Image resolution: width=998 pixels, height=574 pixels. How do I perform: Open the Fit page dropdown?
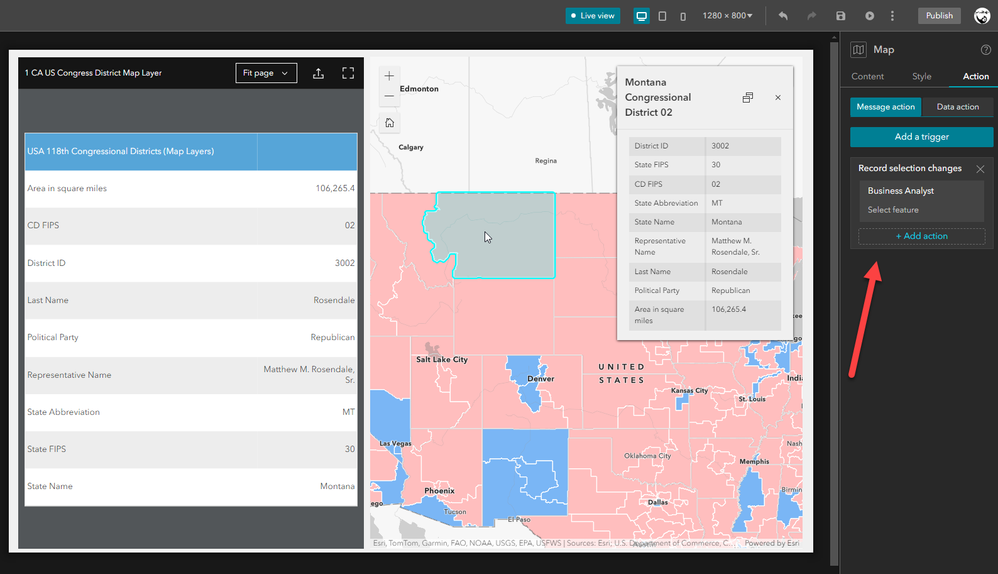tap(266, 73)
